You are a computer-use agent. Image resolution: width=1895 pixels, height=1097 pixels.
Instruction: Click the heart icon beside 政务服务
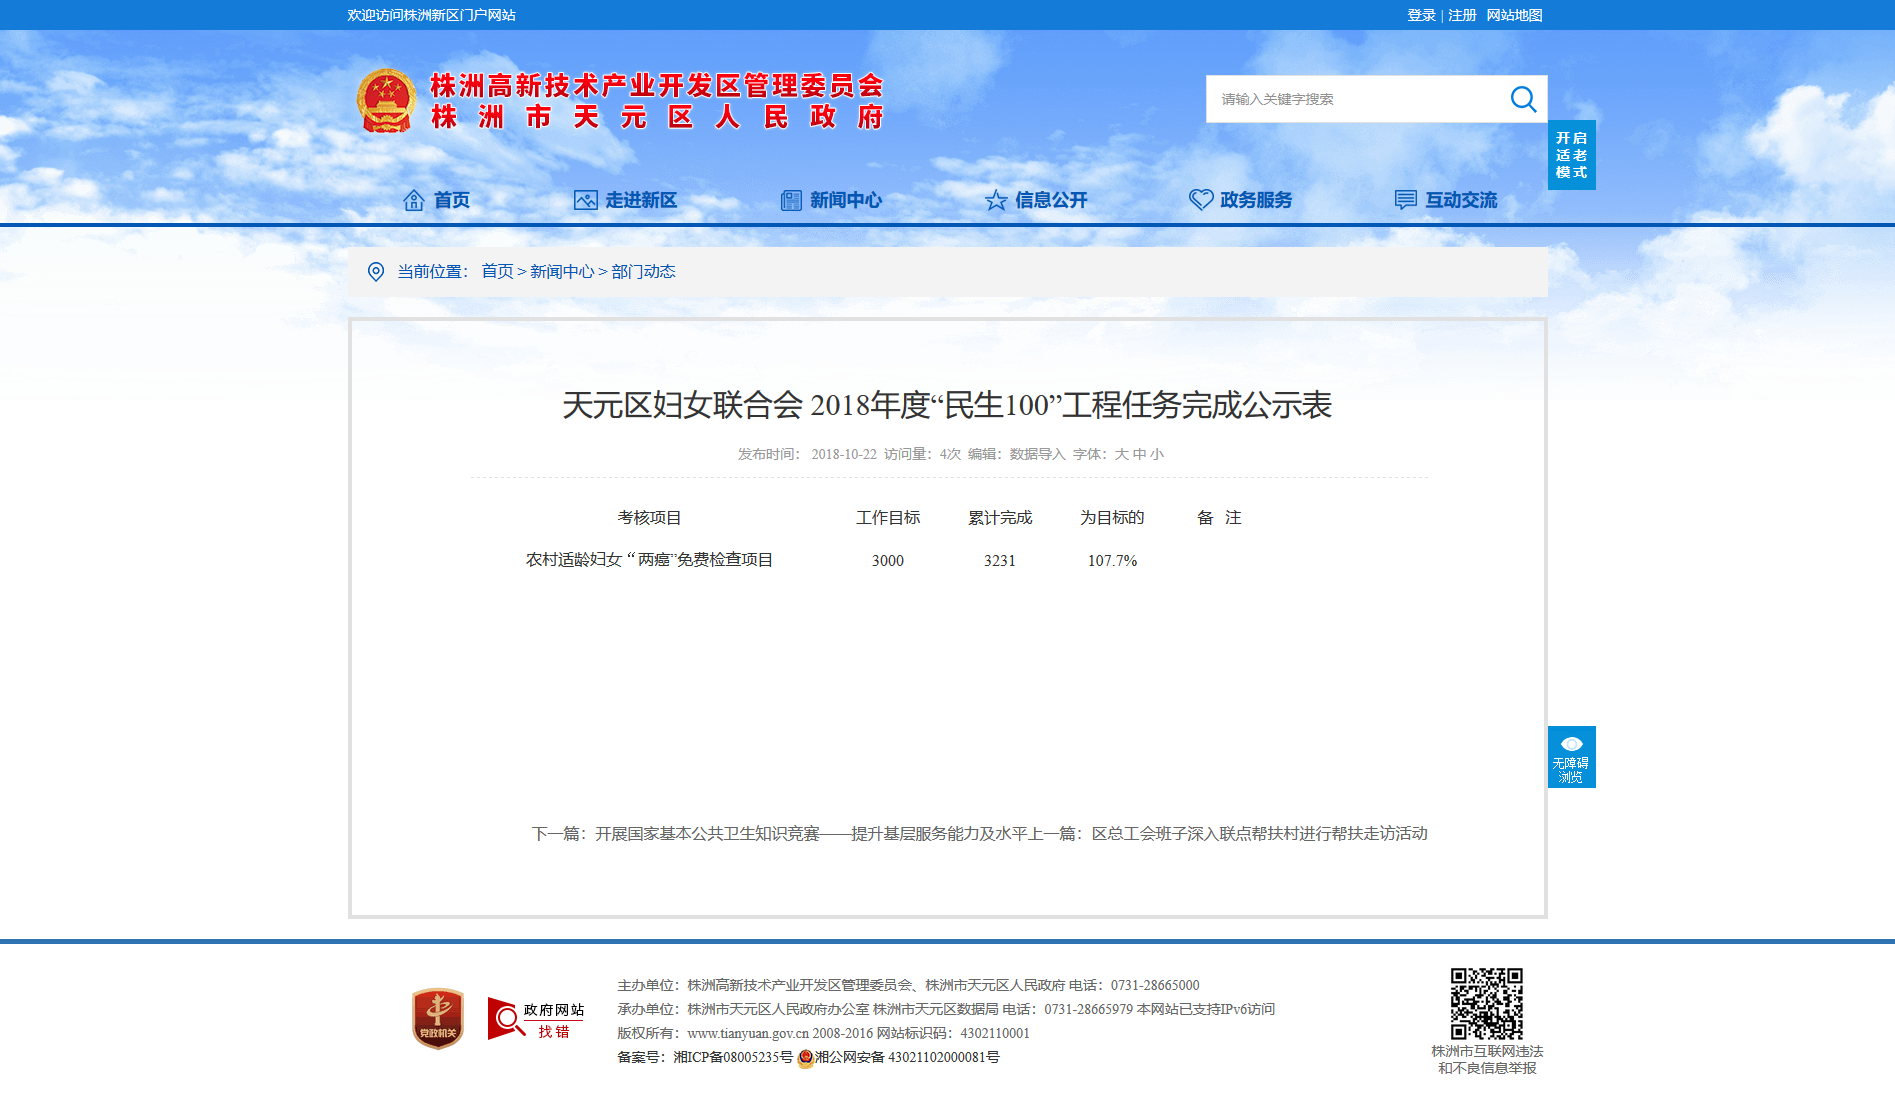point(1201,200)
